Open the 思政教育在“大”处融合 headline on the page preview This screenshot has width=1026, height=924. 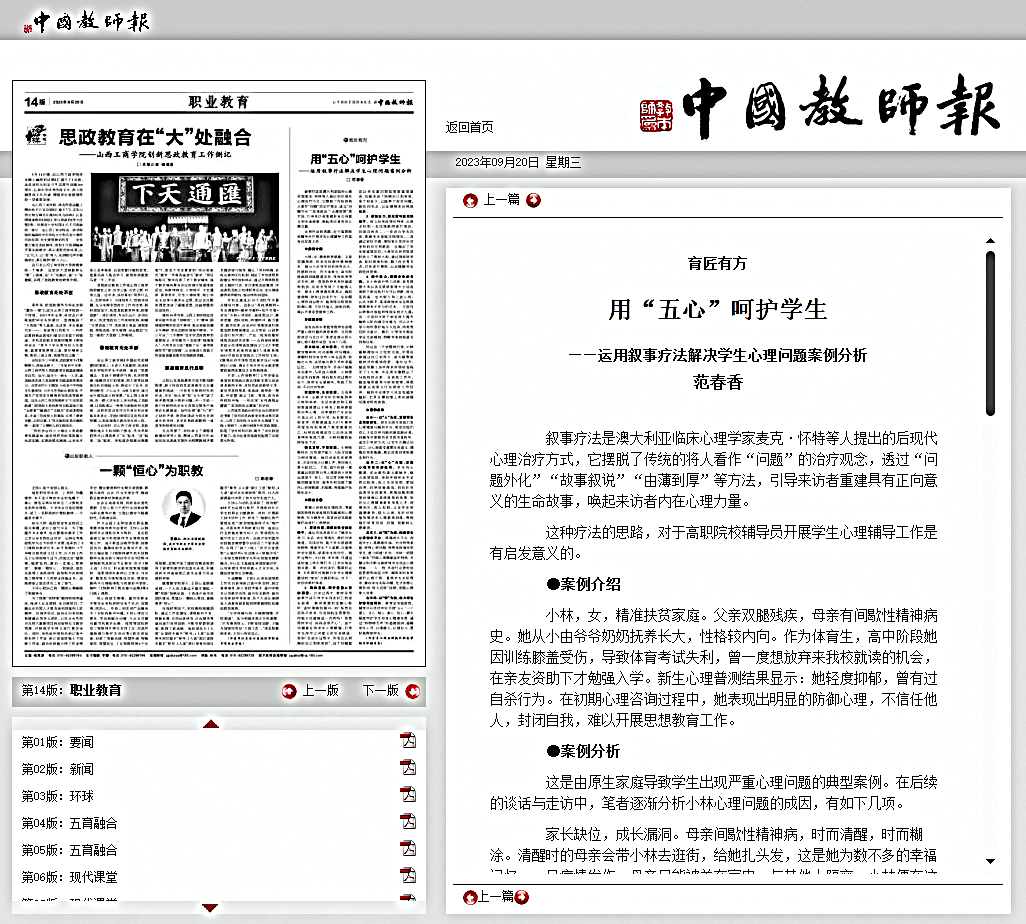[x=155, y=137]
